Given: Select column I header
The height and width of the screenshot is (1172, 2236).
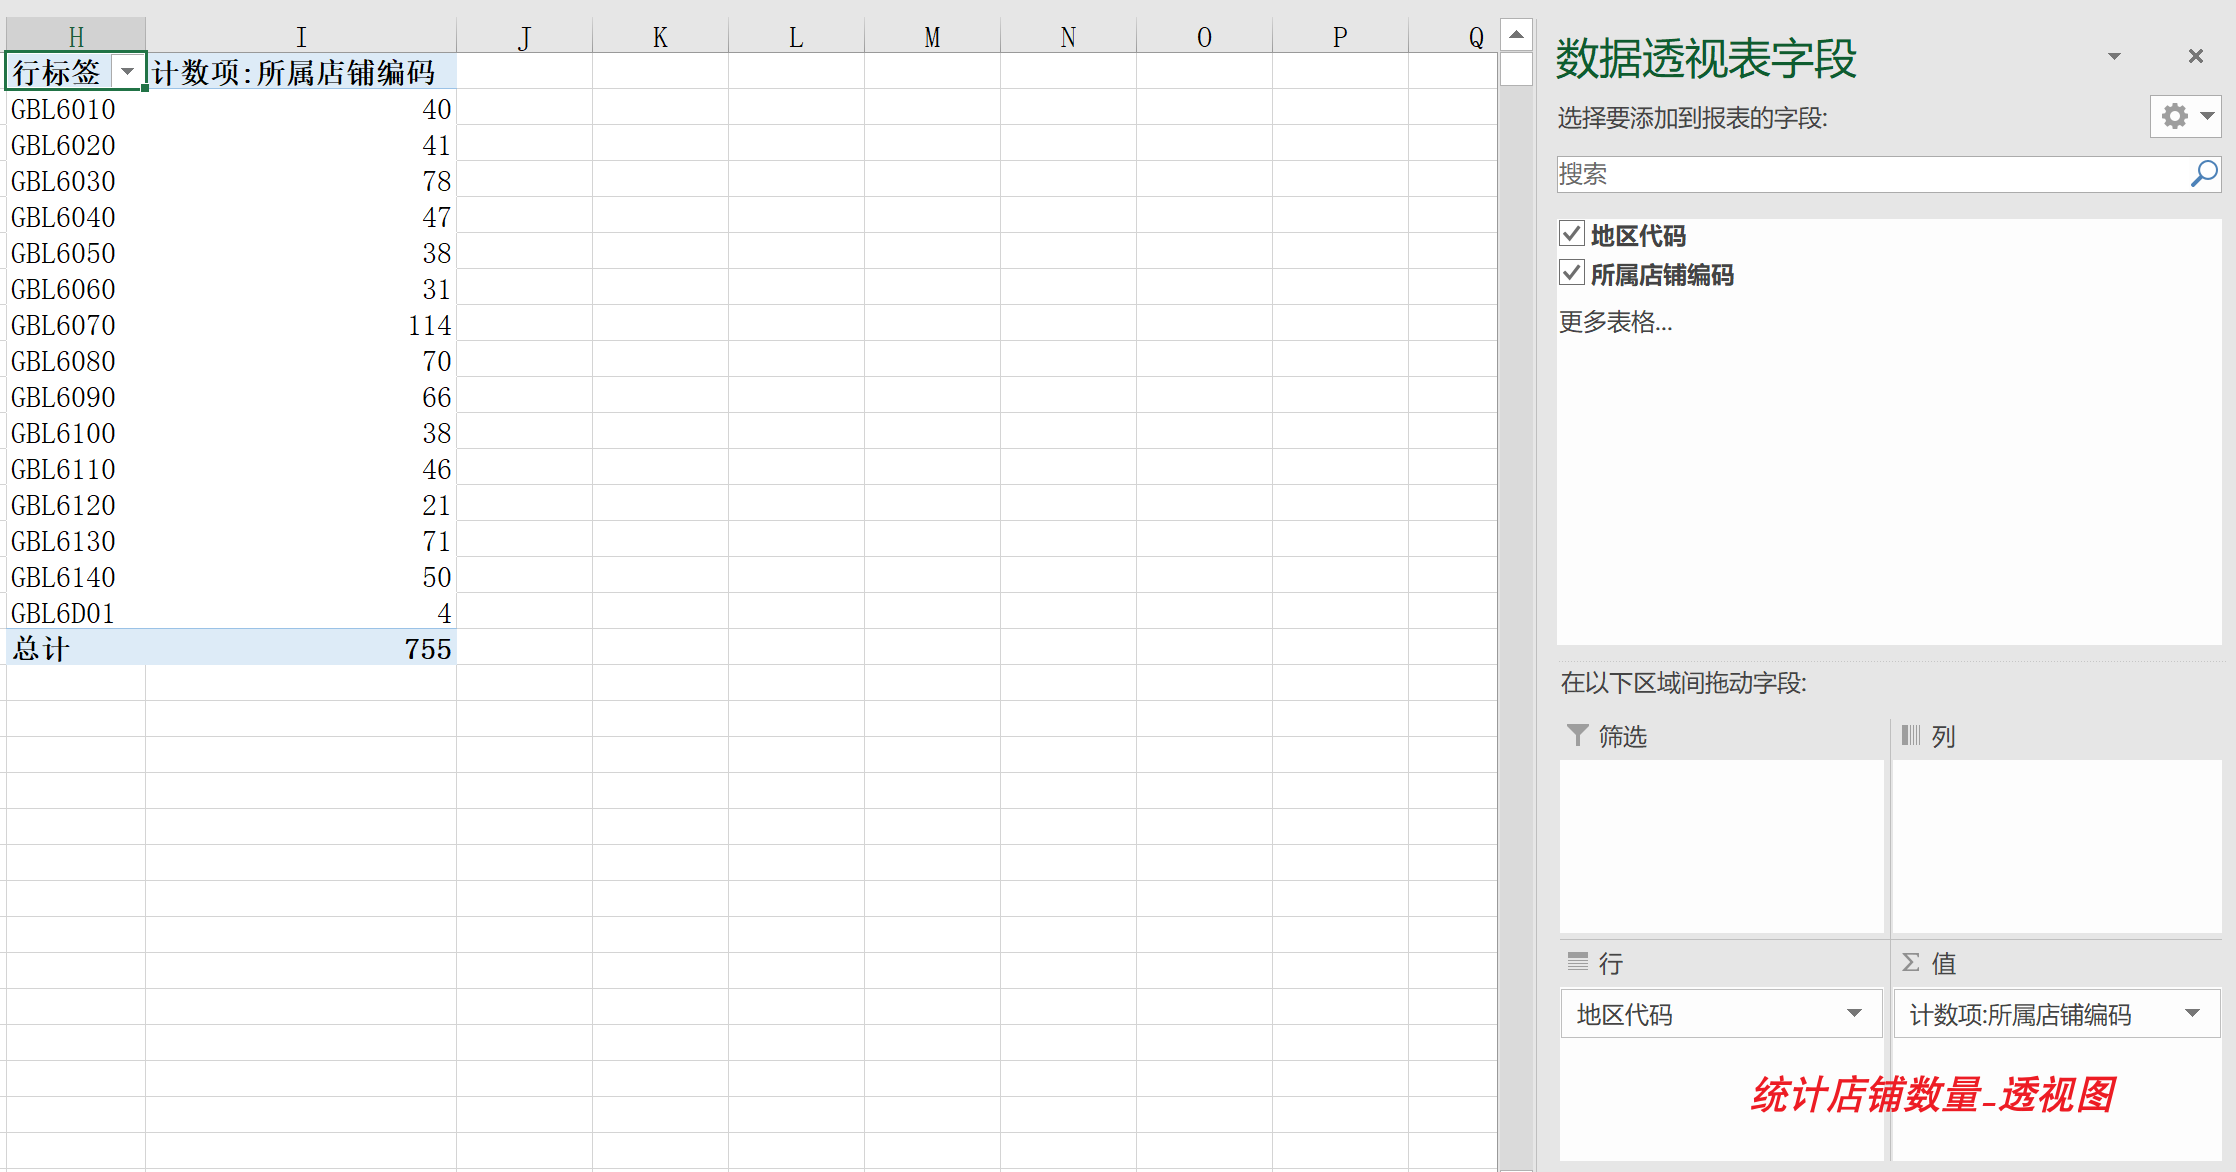Looking at the screenshot, I should coord(301,37).
